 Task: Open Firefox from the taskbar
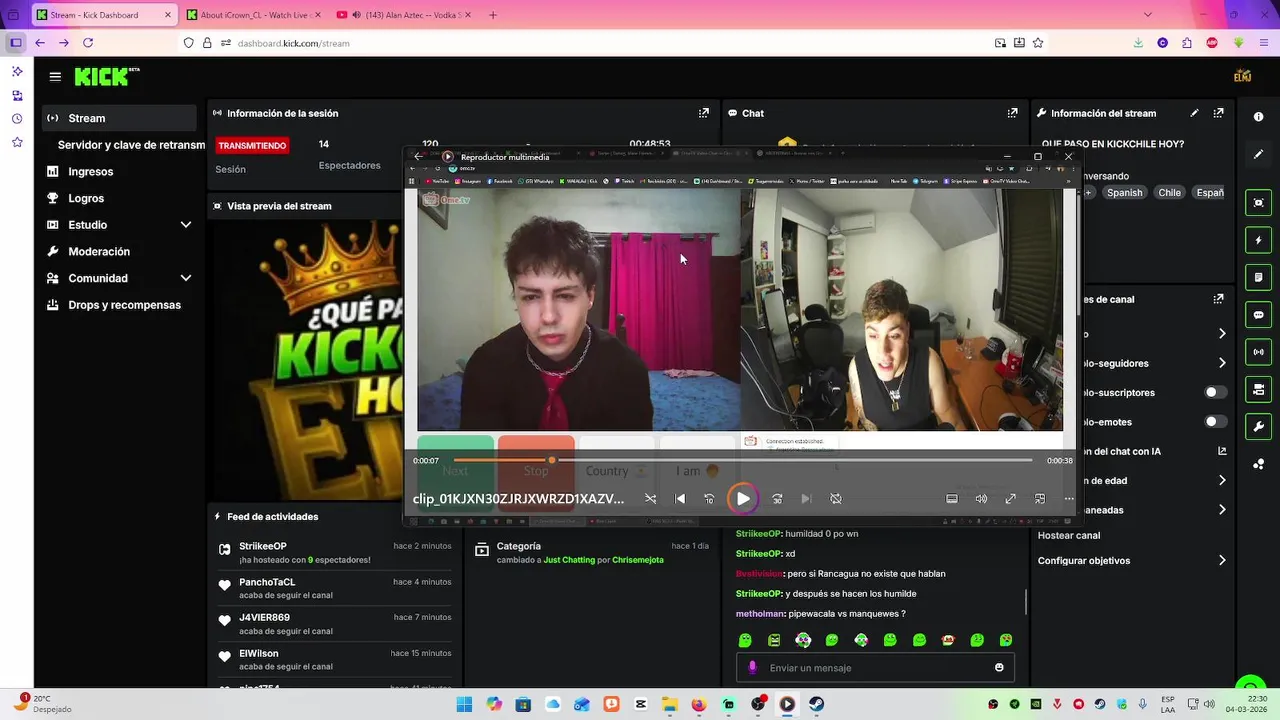pos(699,704)
